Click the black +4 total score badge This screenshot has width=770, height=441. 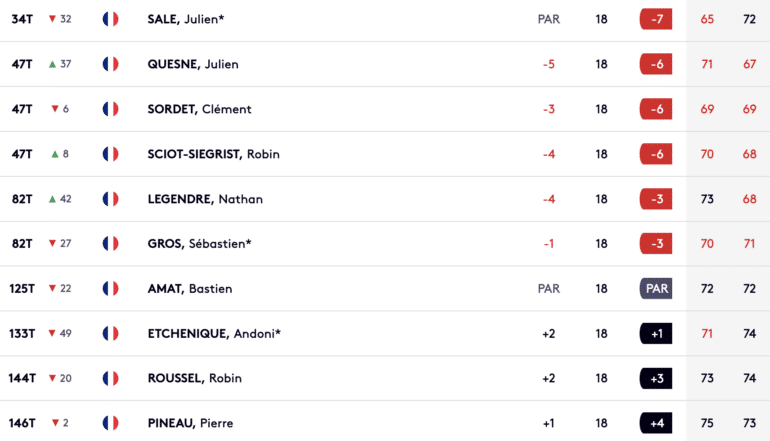click(656, 423)
